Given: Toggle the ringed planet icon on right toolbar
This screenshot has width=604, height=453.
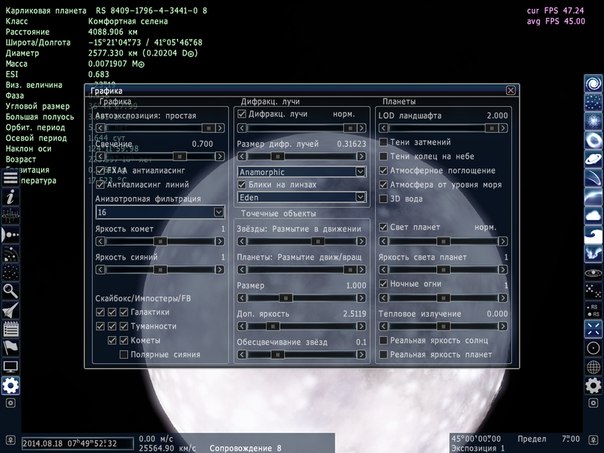Looking at the screenshot, I should [593, 159].
